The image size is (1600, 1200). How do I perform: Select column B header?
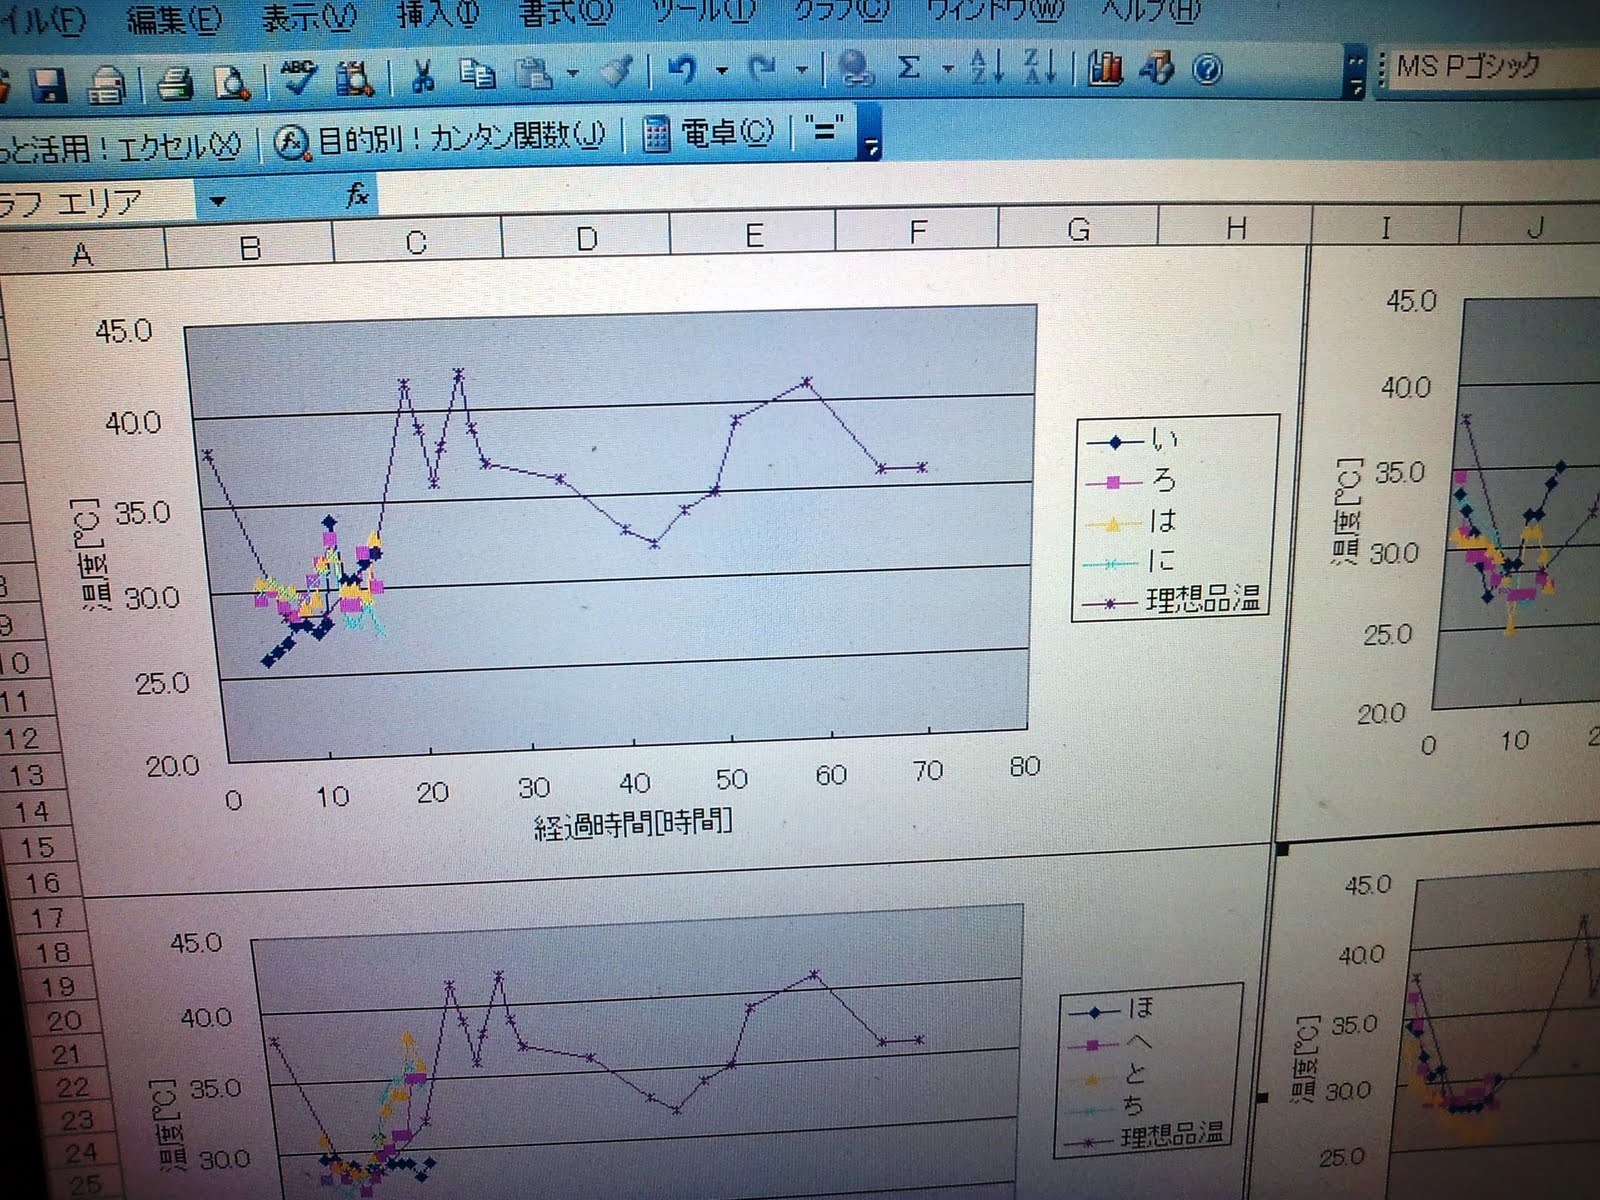coord(250,248)
